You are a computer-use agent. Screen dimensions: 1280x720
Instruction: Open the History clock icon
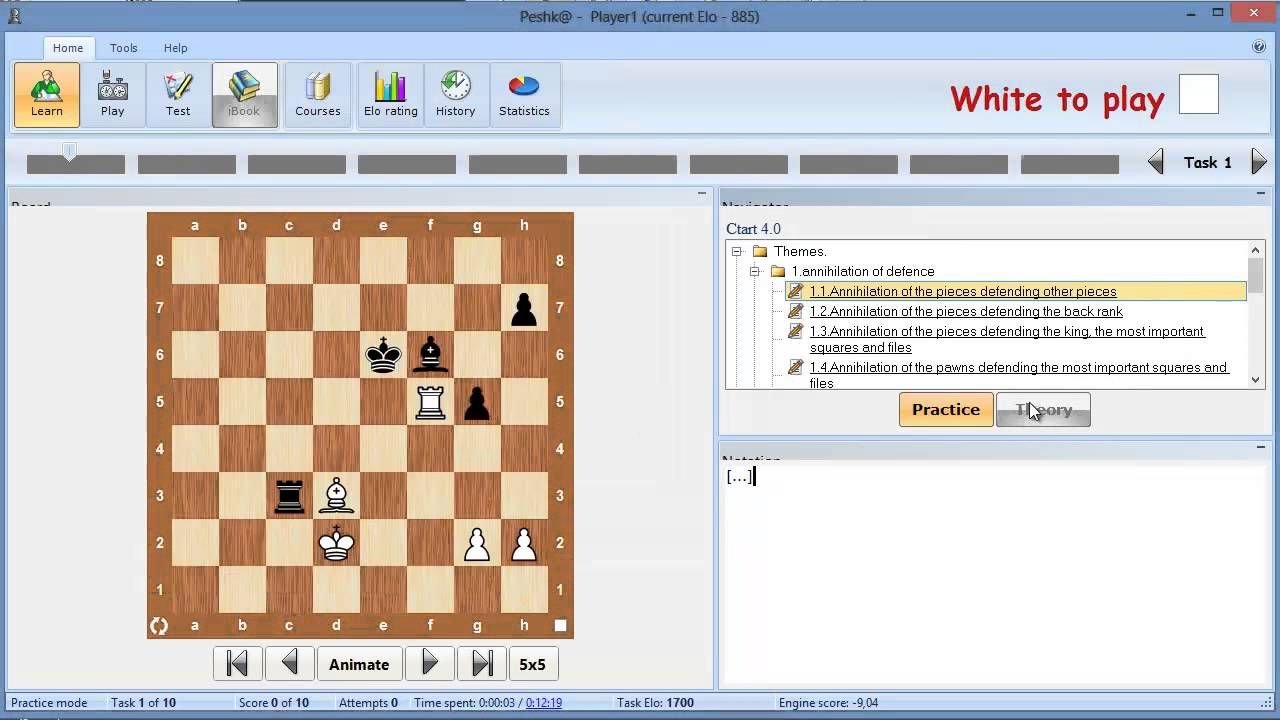(455, 95)
